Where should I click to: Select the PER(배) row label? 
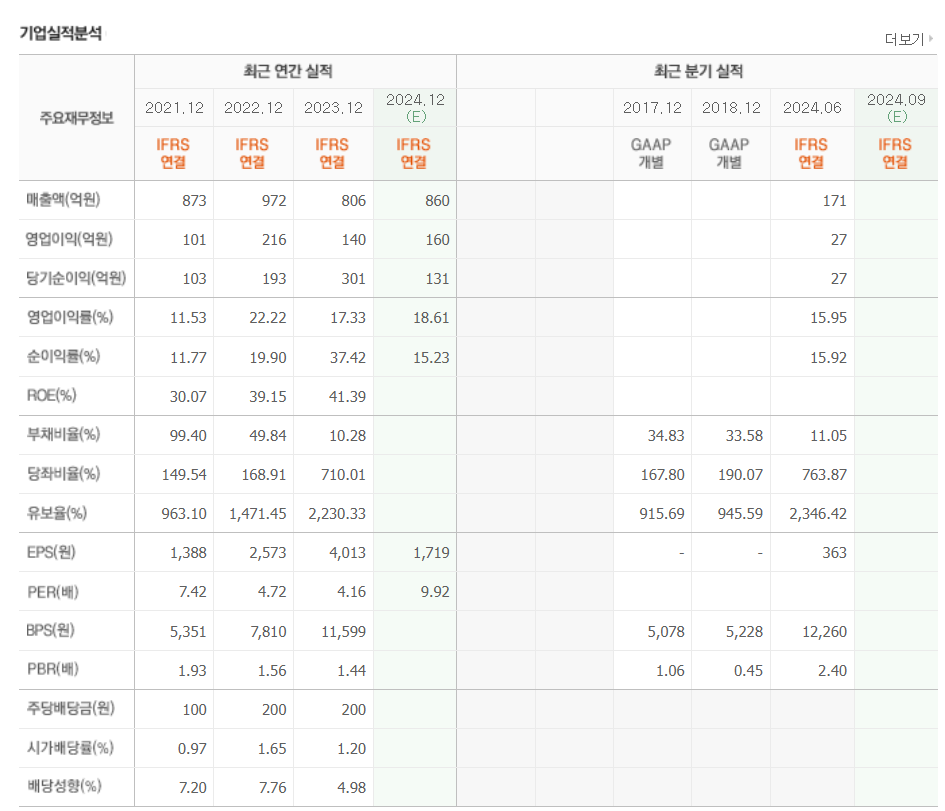pyautogui.click(x=53, y=592)
